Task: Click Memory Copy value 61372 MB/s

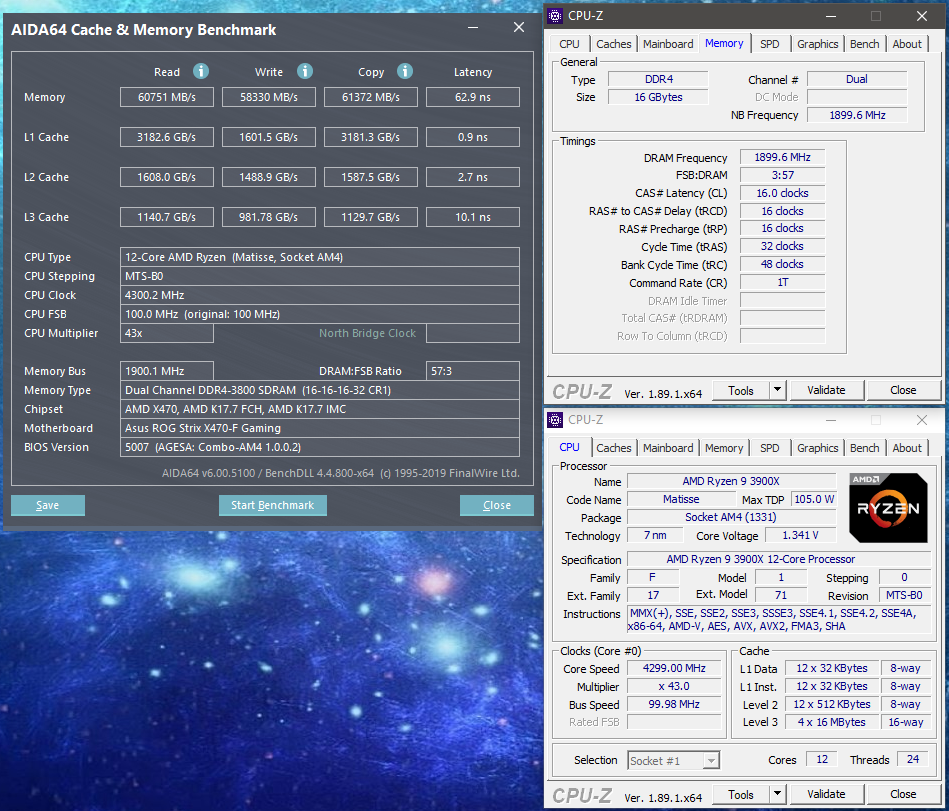Action: click(371, 97)
